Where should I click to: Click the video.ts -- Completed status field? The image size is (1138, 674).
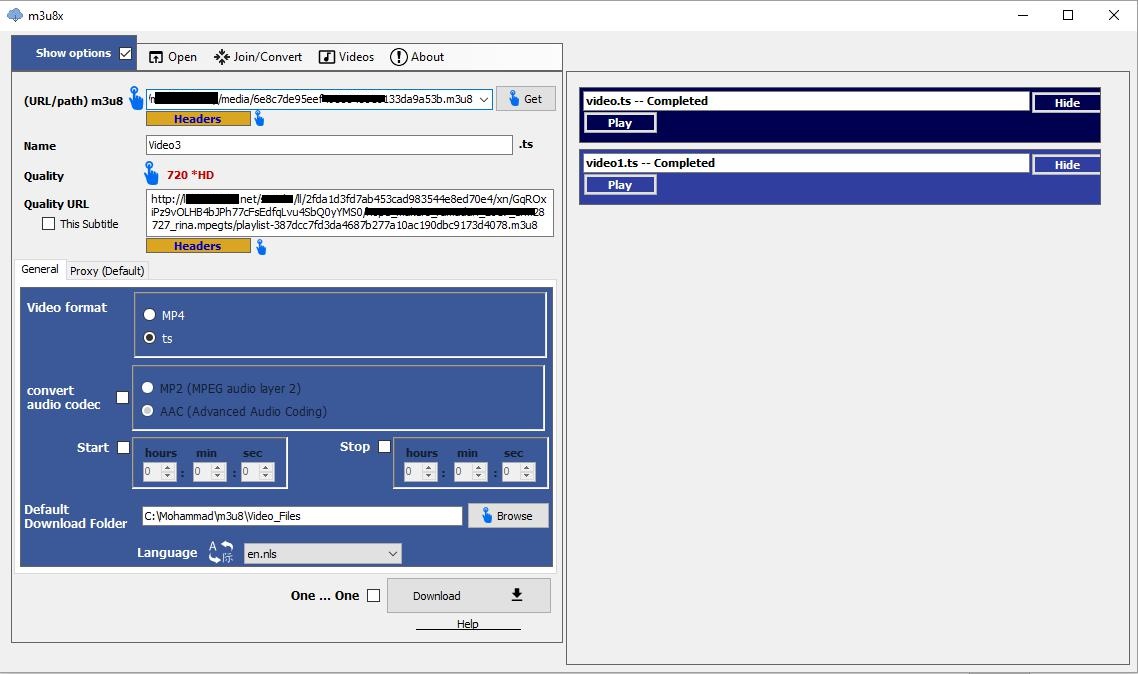(x=806, y=101)
